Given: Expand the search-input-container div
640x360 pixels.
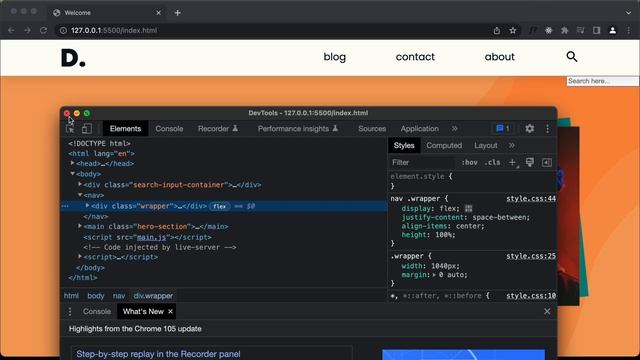Looking at the screenshot, I should tap(80, 184).
